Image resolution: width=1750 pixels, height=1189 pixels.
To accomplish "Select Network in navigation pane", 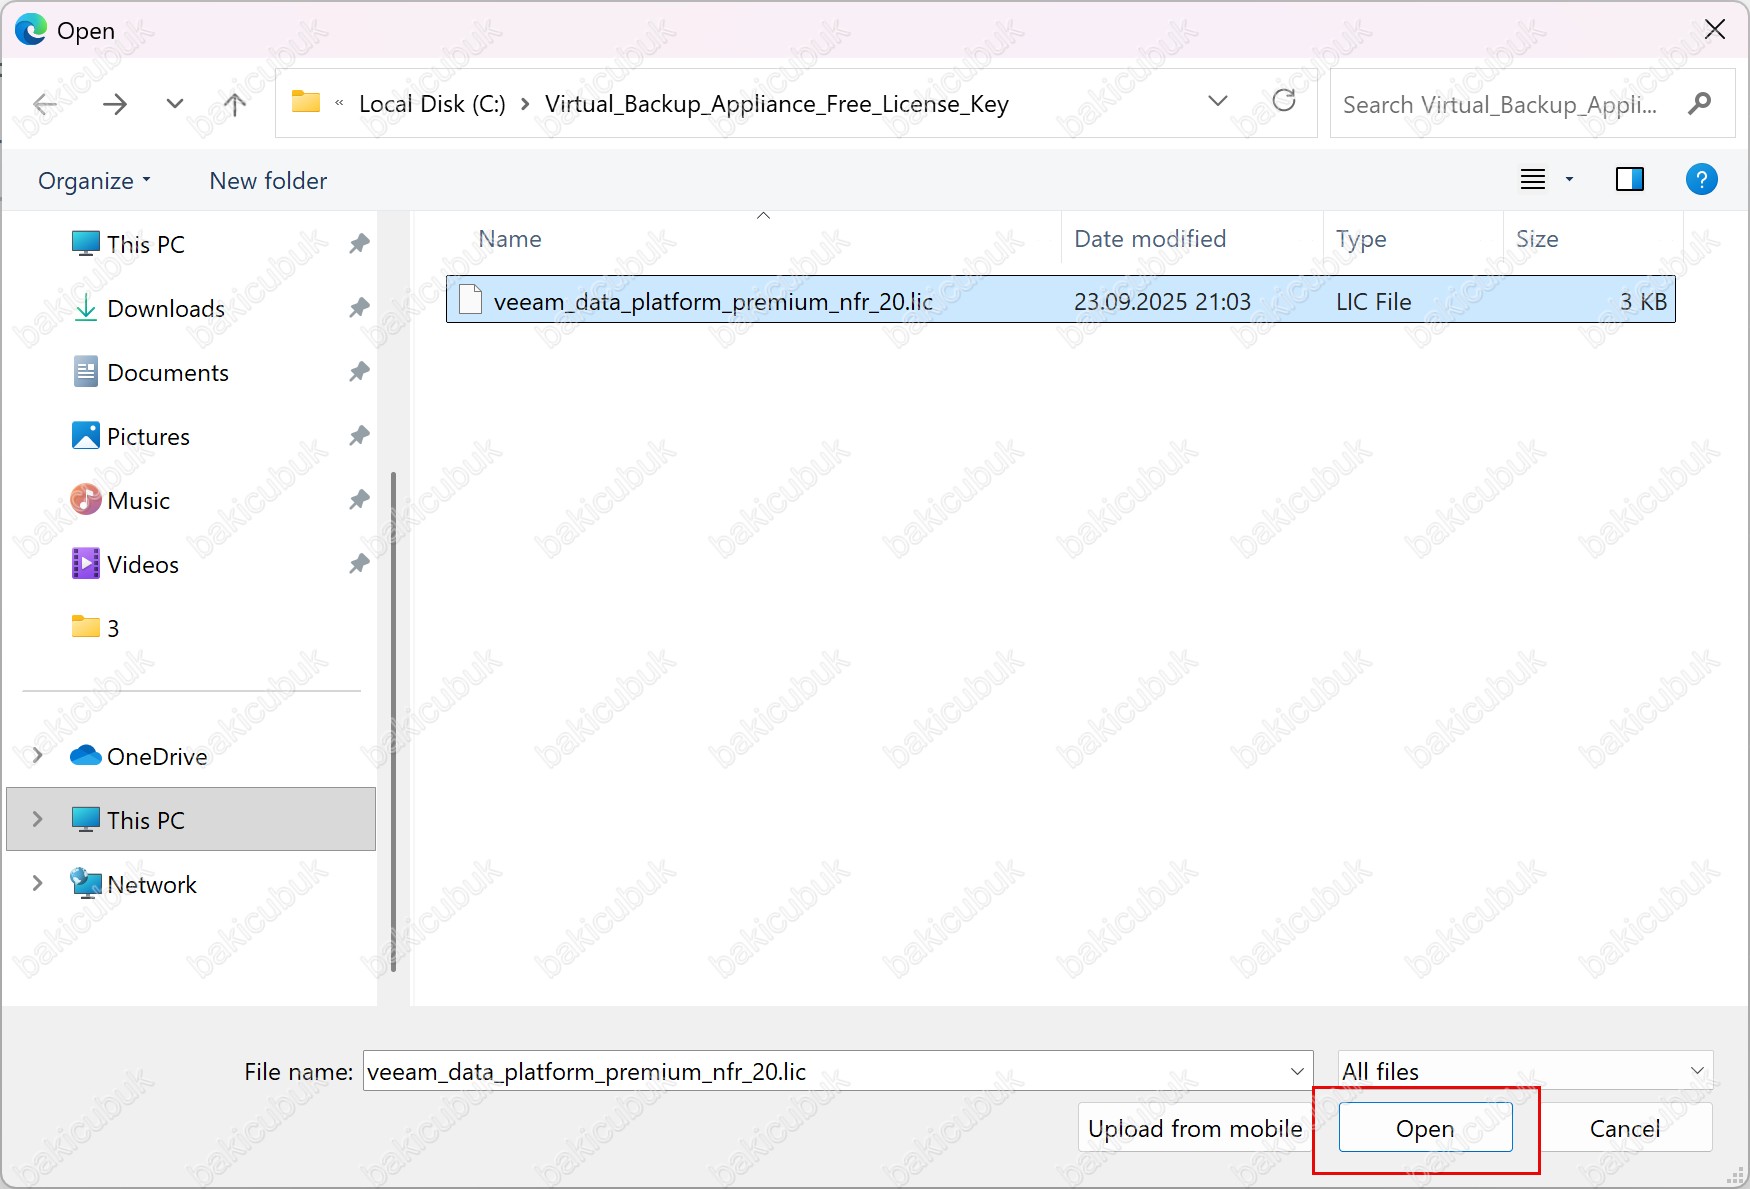I will [134, 884].
